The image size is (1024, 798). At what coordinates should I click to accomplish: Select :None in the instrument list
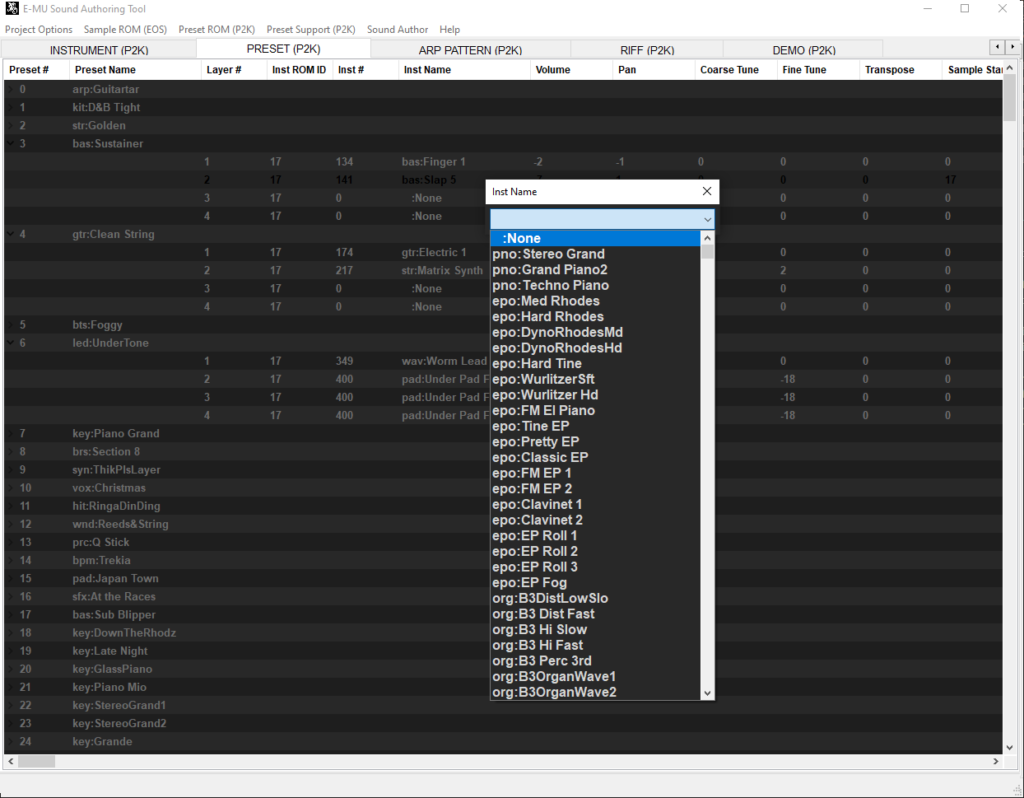point(596,238)
